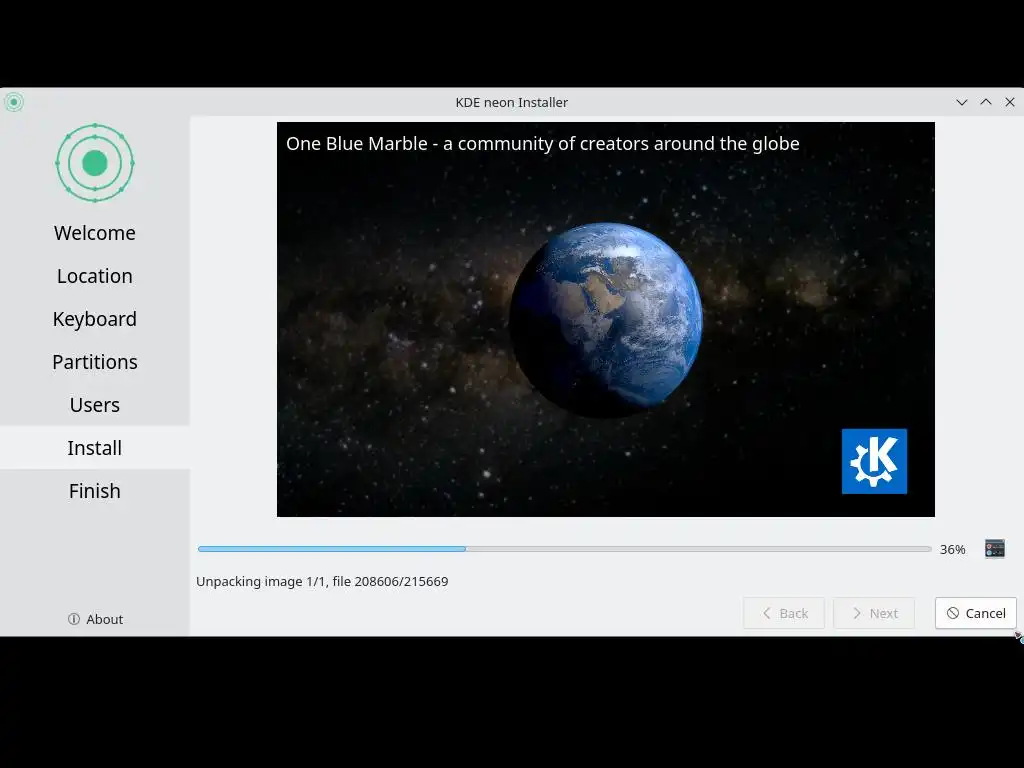
Task: Select the Keyboard step
Action: (95, 319)
